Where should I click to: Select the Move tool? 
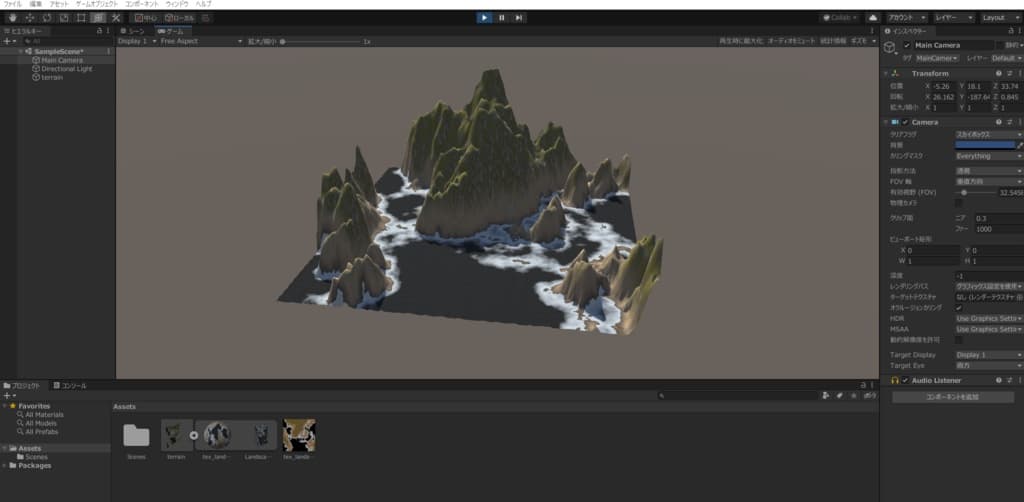pos(29,18)
